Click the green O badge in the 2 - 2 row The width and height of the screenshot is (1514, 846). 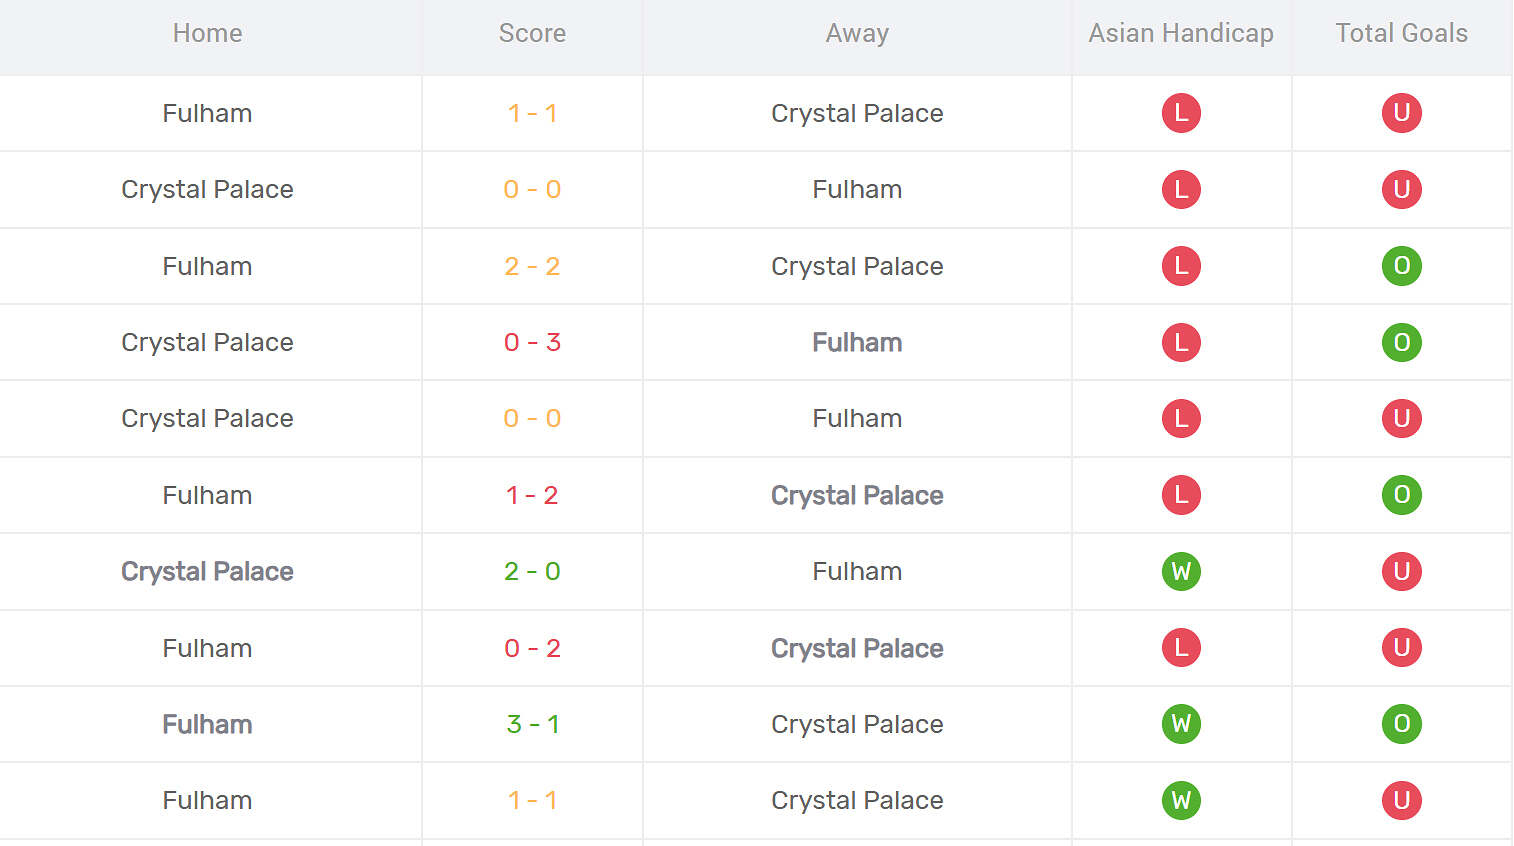pos(1401,266)
